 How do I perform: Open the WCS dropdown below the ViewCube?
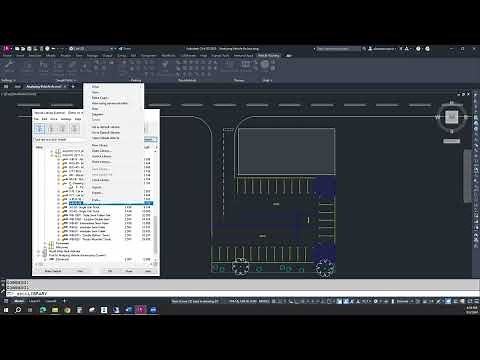click(x=451, y=141)
